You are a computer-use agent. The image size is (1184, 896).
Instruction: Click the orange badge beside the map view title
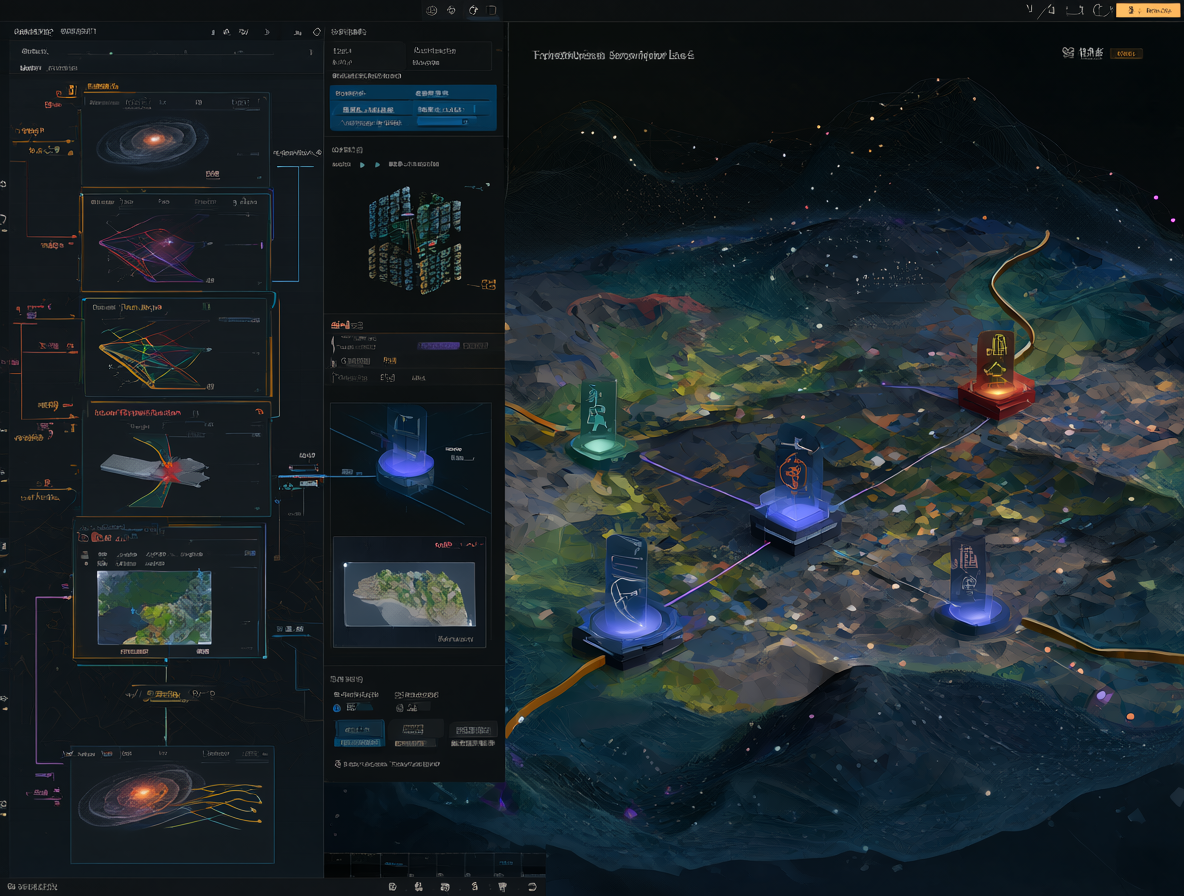pyautogui.click(x=1126, y=54)
